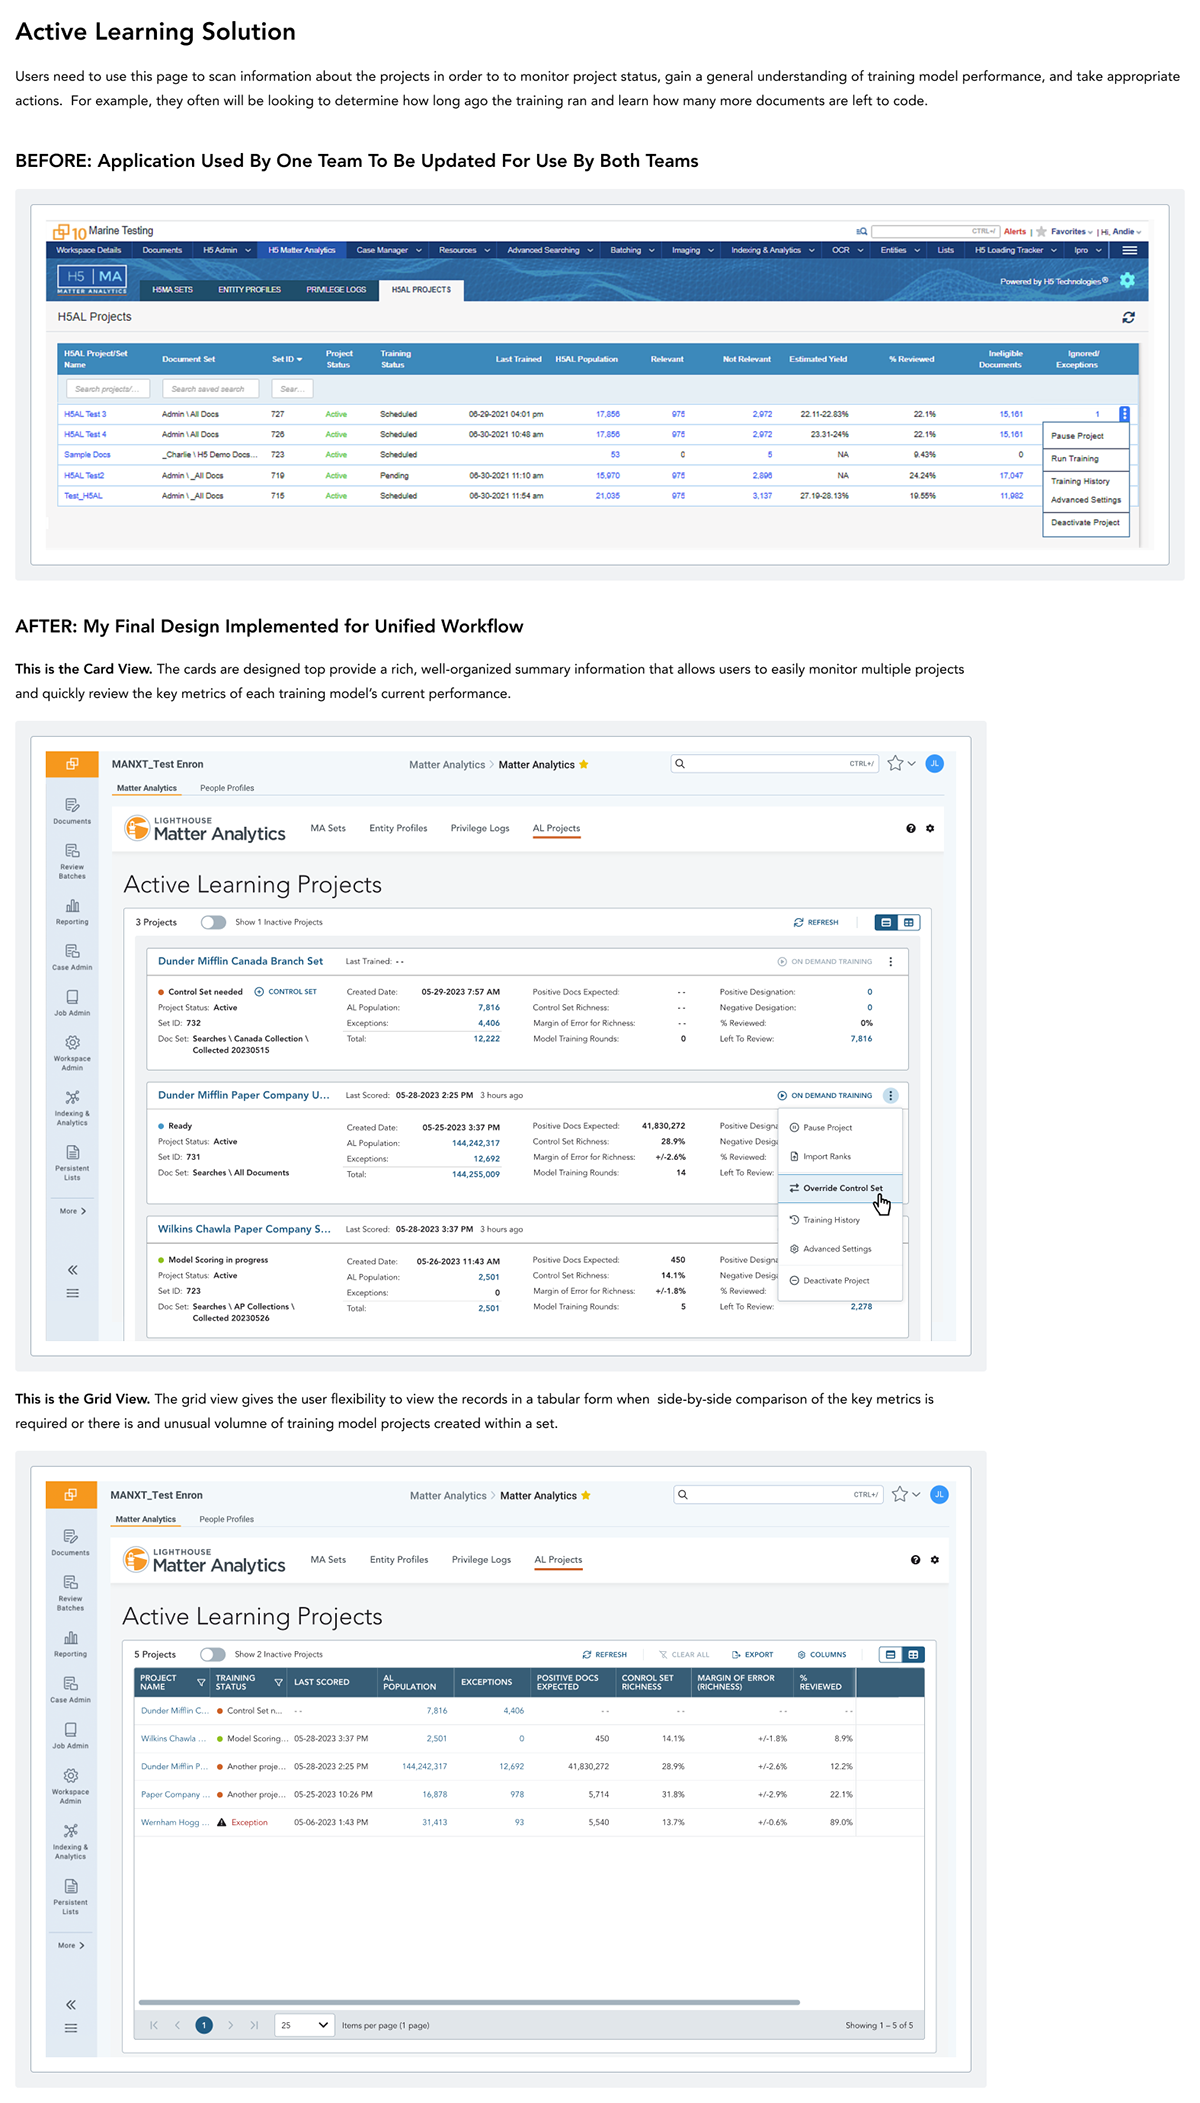Open Case Admin in Card View sidebar

72,957
